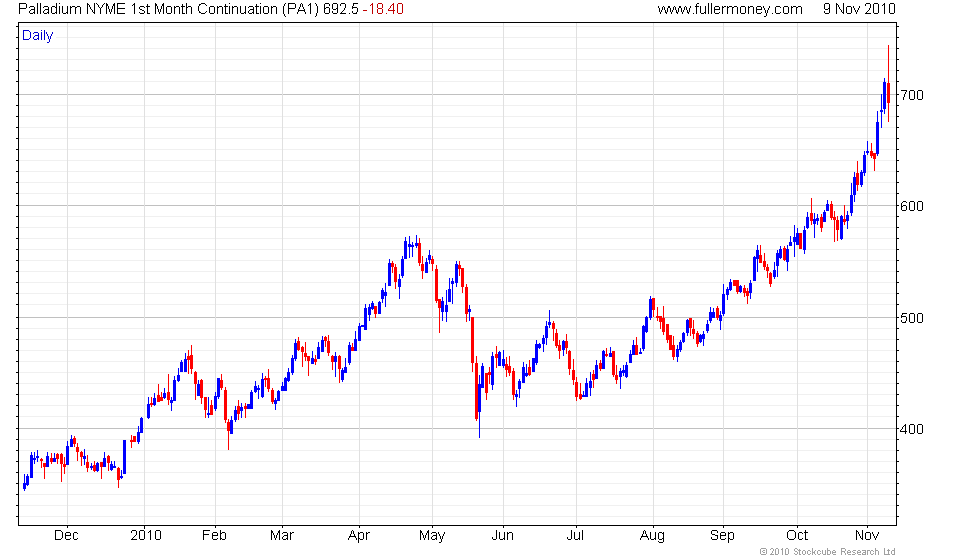Click the Daily timeframe label
The height and width of the screenshot is (560, 980).
click(x=38, y=36)
